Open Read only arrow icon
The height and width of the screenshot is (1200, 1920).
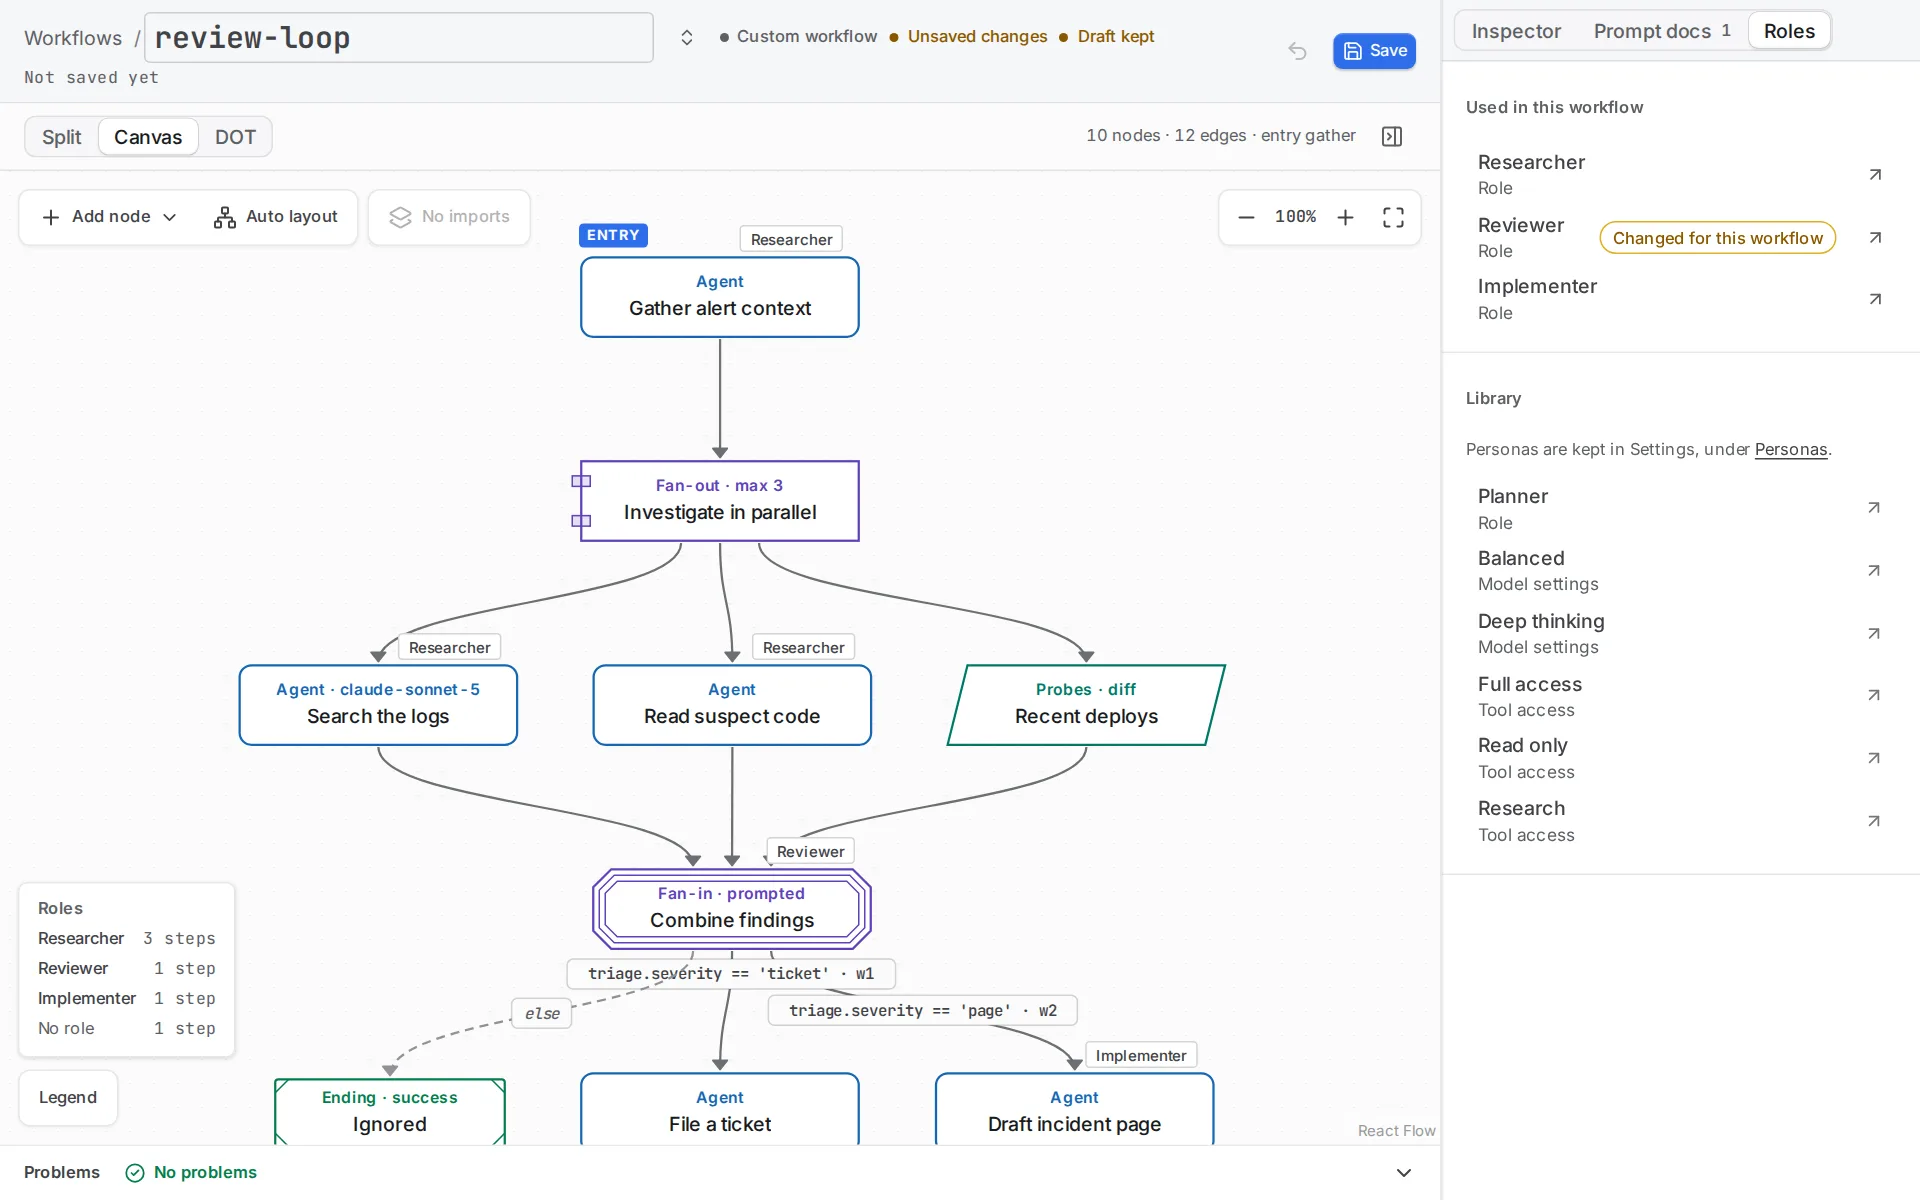(1874, 758)
